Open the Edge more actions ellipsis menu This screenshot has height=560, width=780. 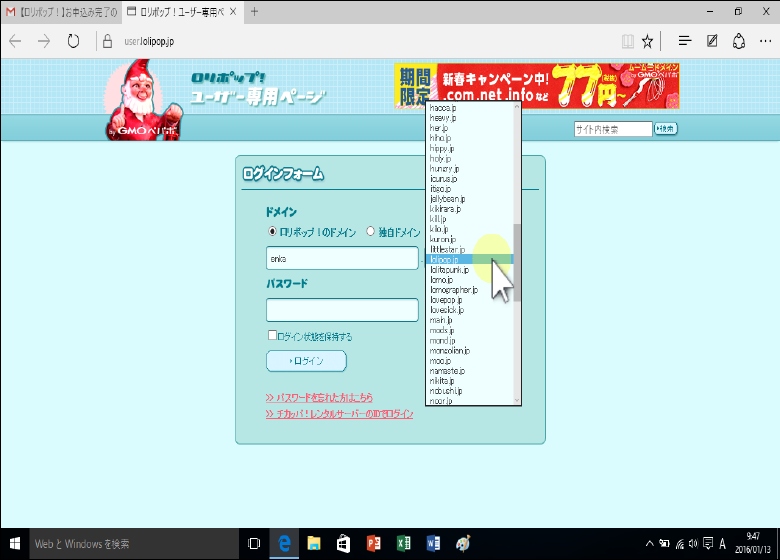766,41
